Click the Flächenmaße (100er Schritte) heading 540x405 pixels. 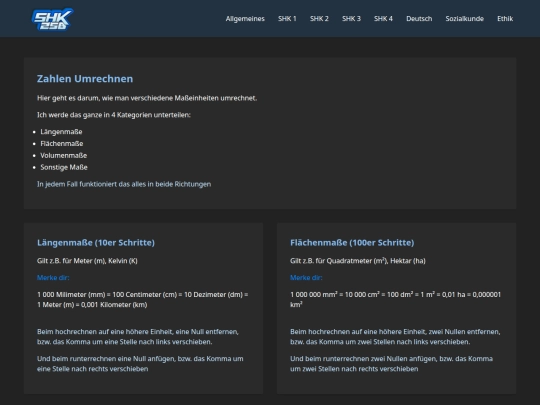352,242
